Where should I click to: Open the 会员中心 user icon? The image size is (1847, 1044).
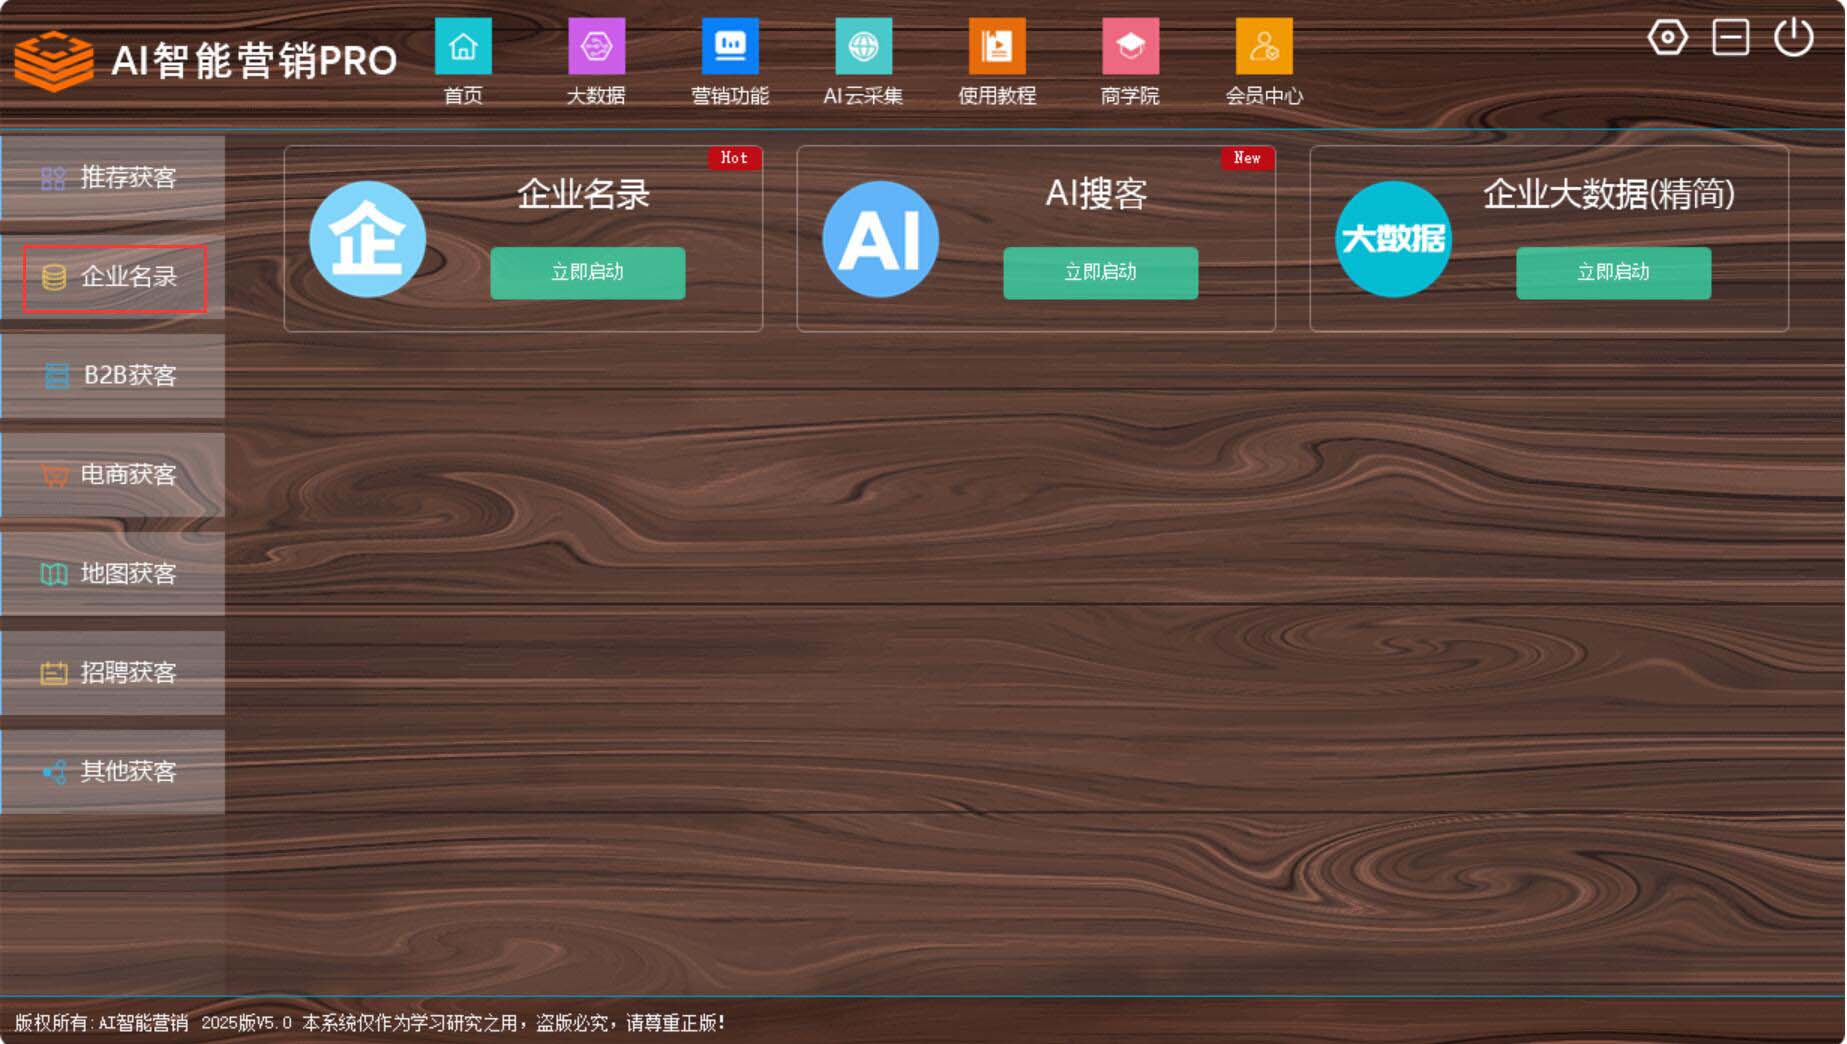pyautogui.click(x=1264, y=47)
